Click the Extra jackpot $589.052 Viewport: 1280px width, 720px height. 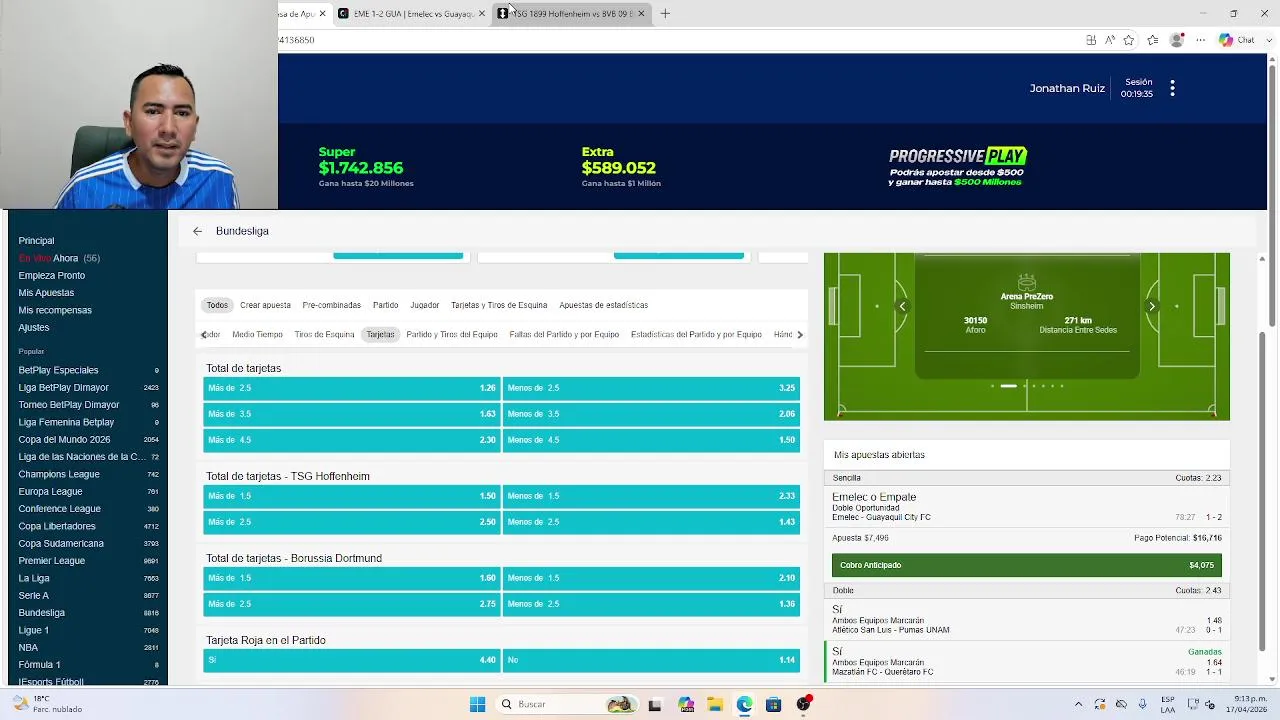[620, 167]
